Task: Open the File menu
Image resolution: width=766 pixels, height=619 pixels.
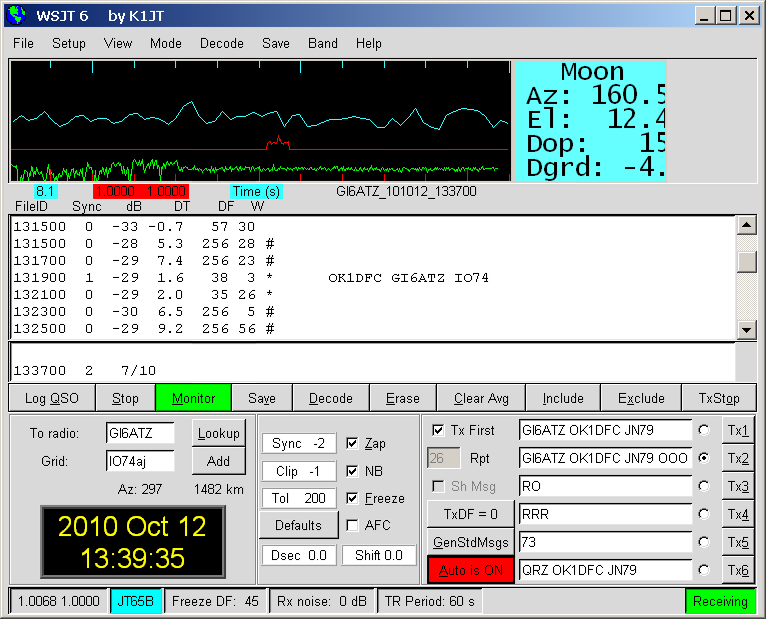Action: tap(23, 43)
